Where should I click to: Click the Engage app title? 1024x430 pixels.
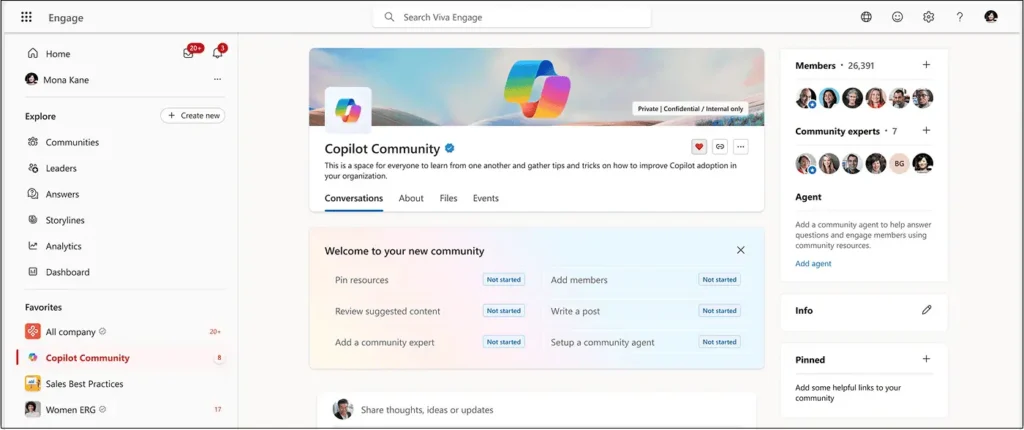tap(65, 18)
